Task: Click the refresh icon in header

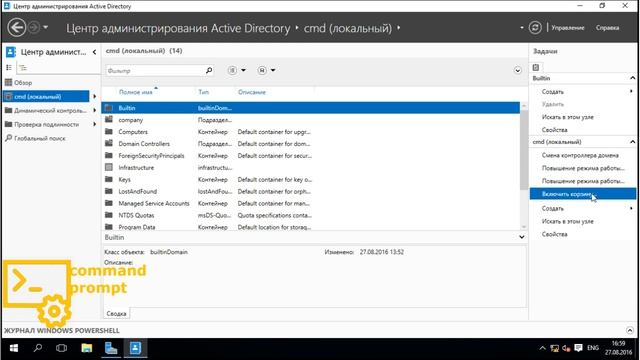Action: coord(535,28)
